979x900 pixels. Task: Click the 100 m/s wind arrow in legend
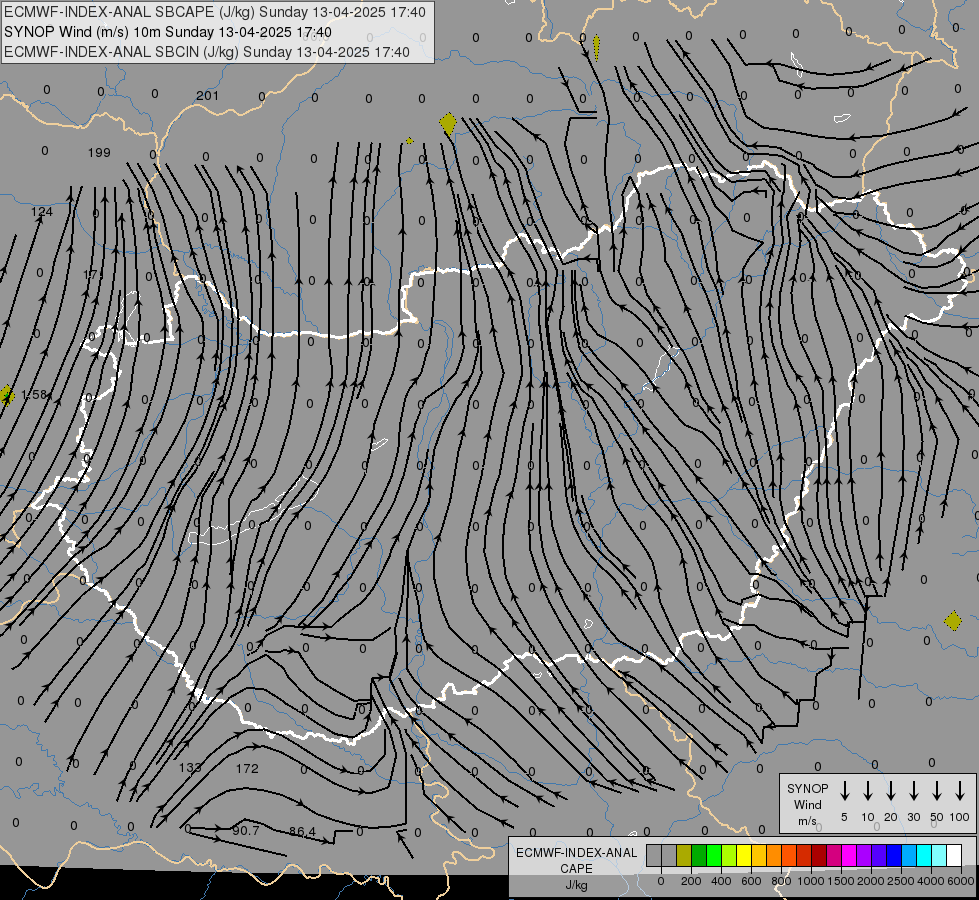point(960,791)
